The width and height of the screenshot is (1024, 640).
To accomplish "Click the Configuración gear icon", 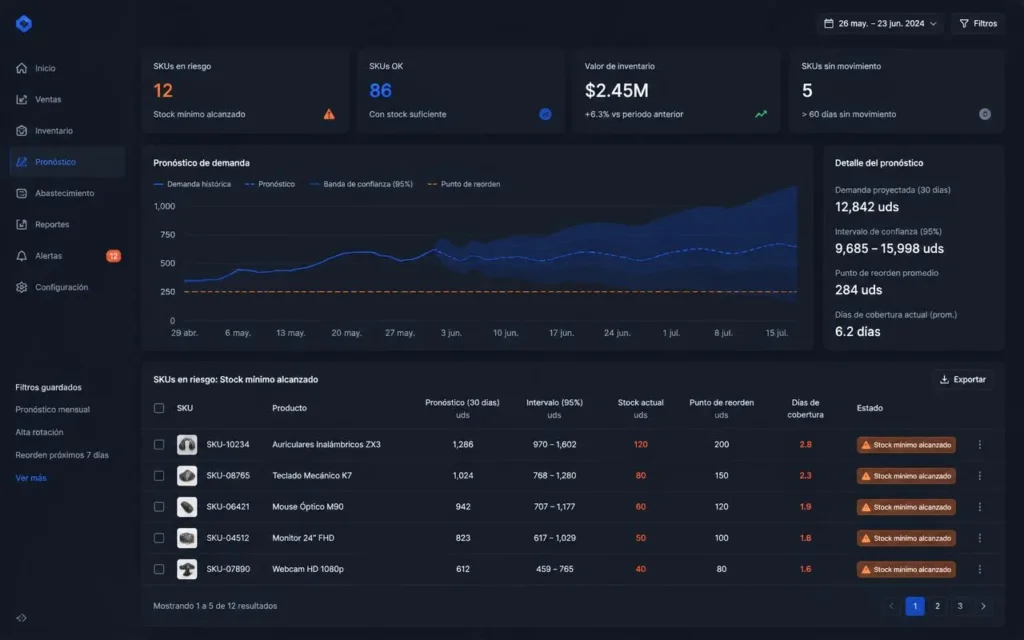I will (22, 287).
